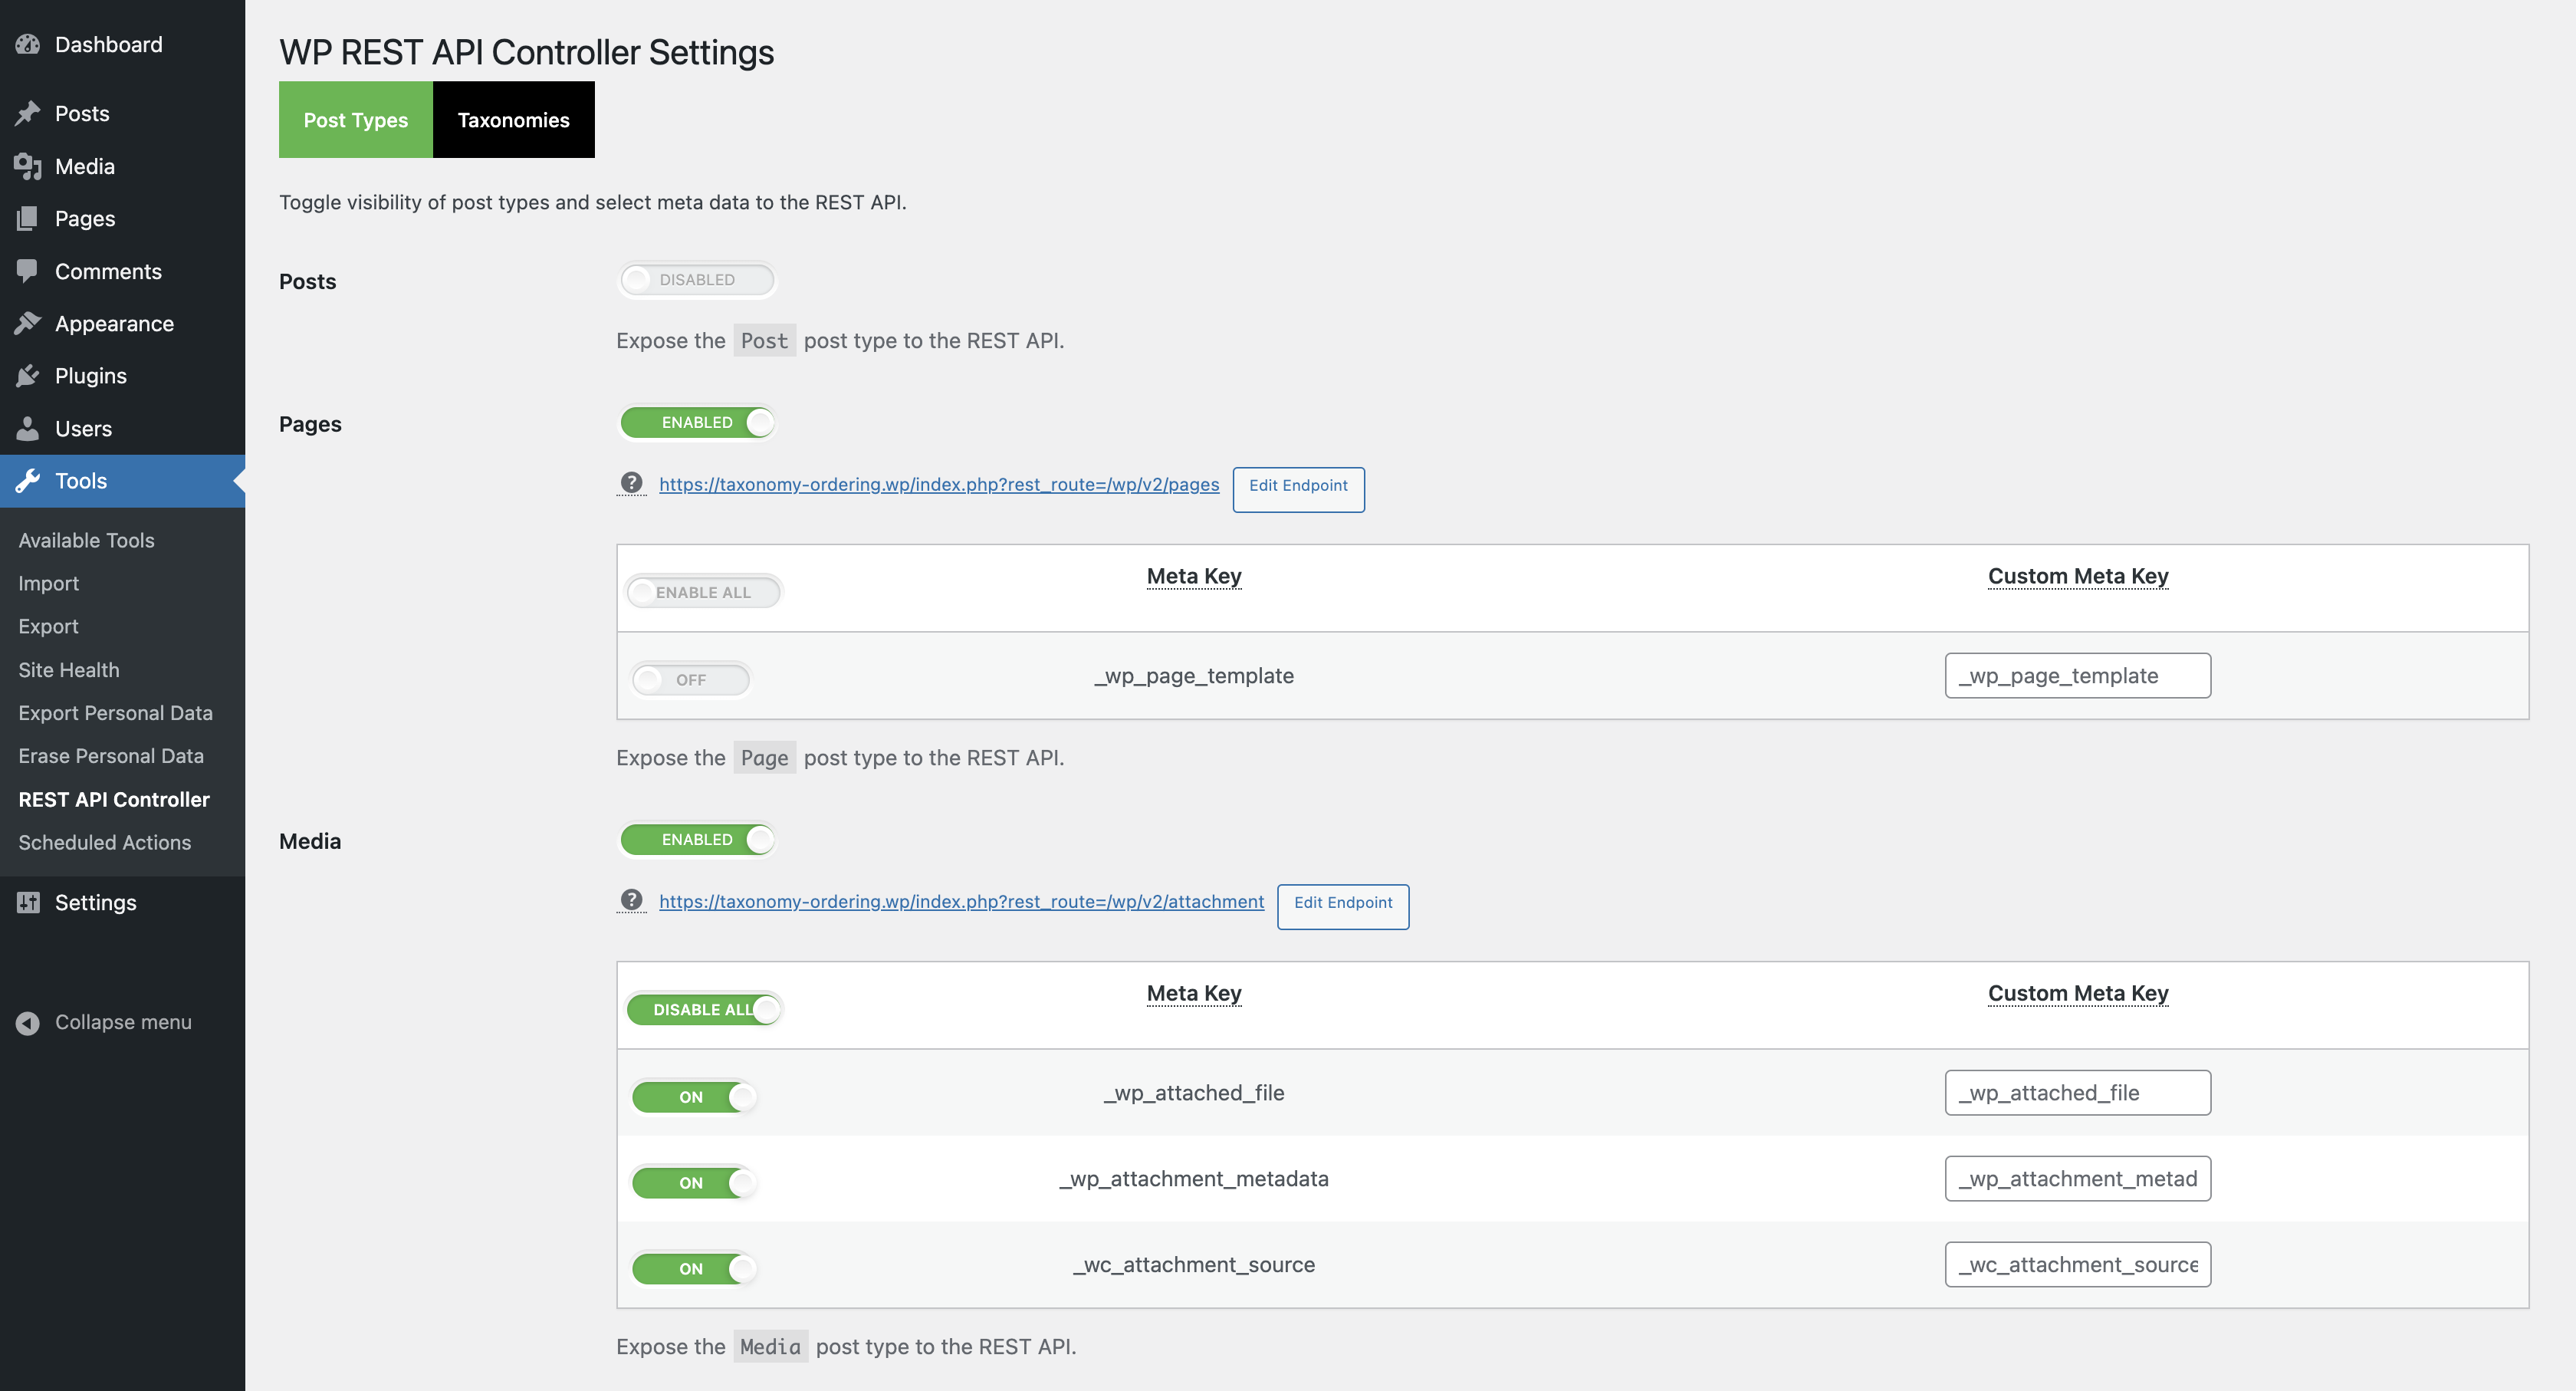Disable the Pages post type toggle
This screenshot has height=1391, width=2576.
point(697,422)
